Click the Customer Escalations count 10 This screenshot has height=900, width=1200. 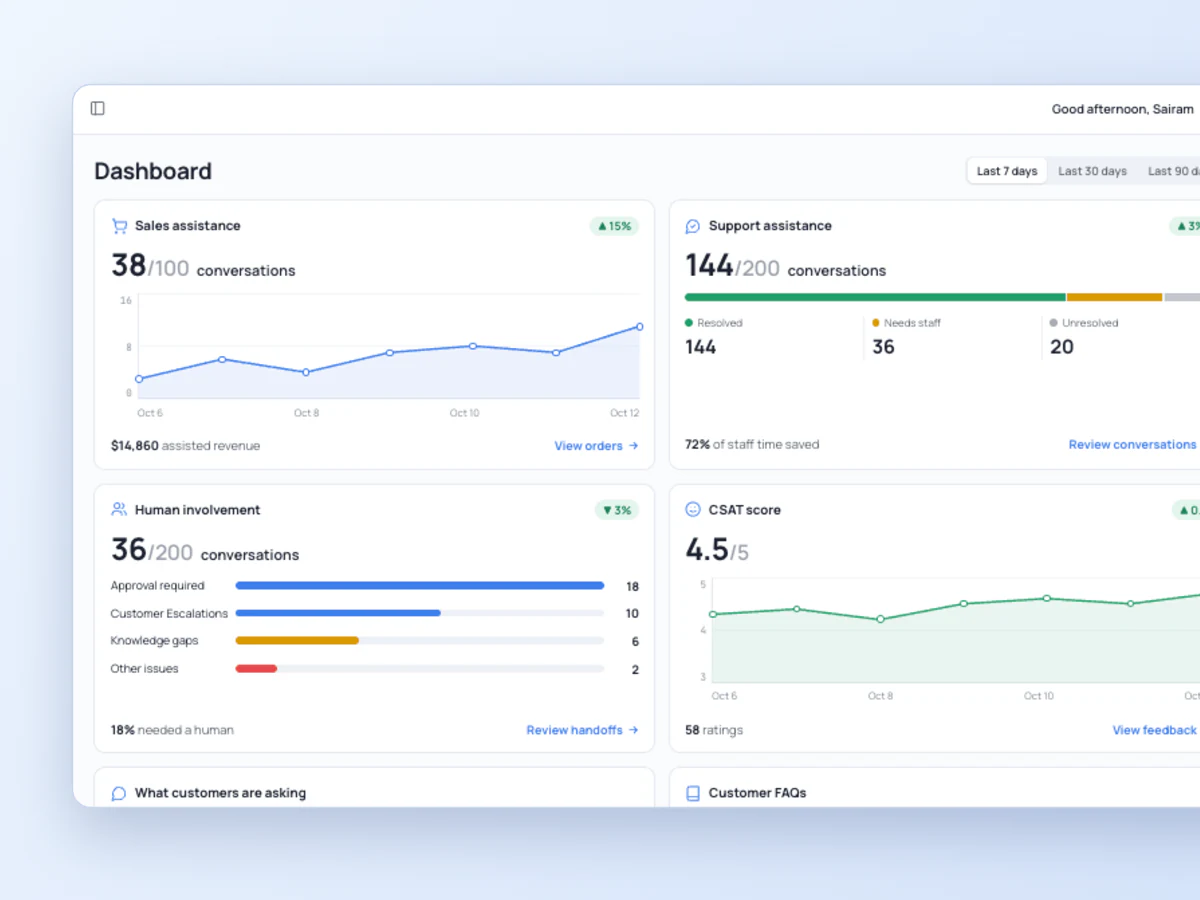pyautogui.click(x=632, y=614)
